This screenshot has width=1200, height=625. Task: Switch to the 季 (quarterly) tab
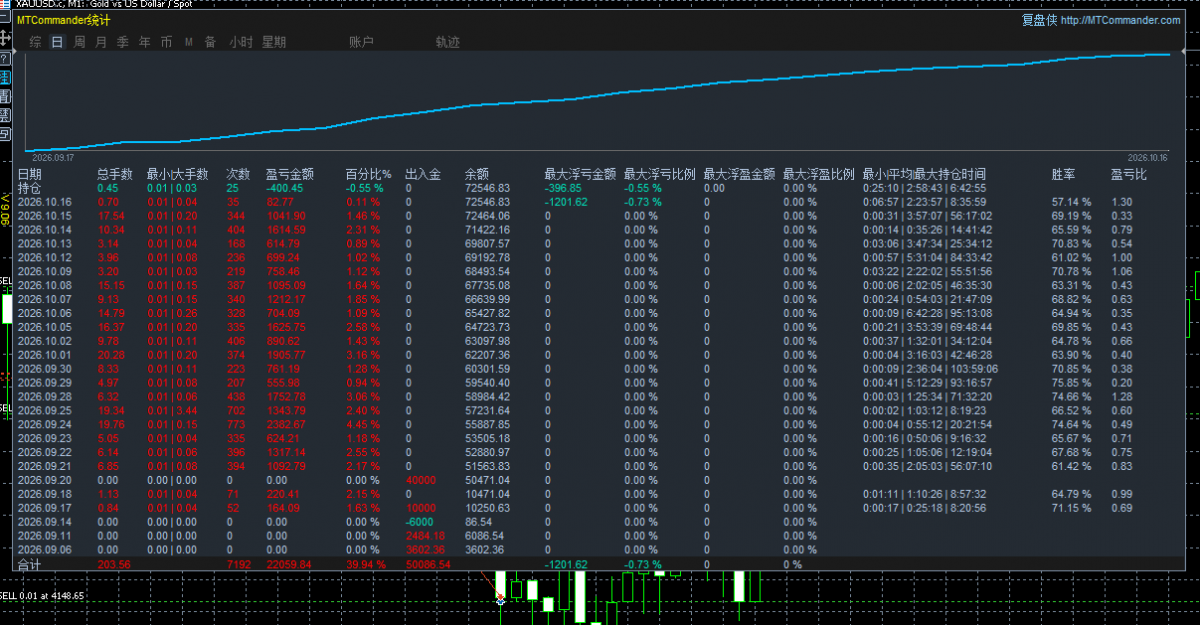click(x=123, y=42)
